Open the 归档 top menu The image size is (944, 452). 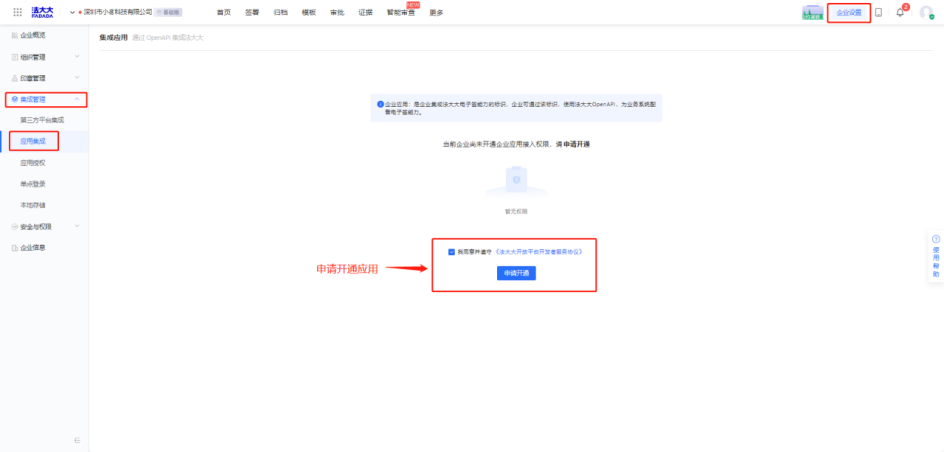coord(281,12)
